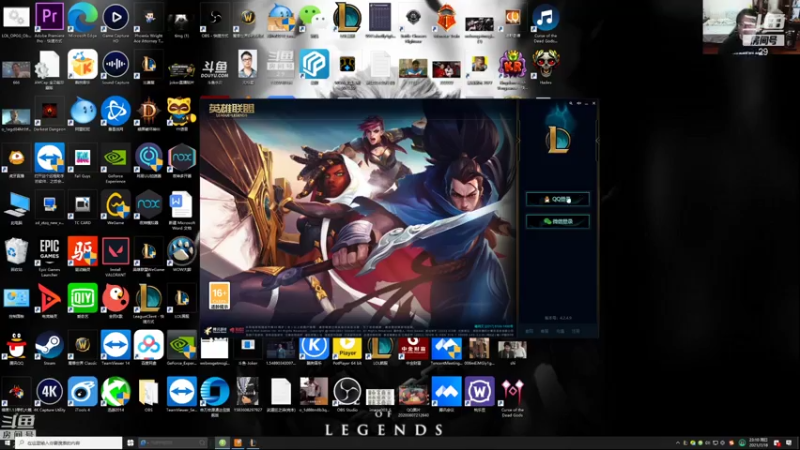The width and height of the screenshot is (800, 450).
Task: Open the World of Warcraft Classic shortcut
Action: (83, 345)
